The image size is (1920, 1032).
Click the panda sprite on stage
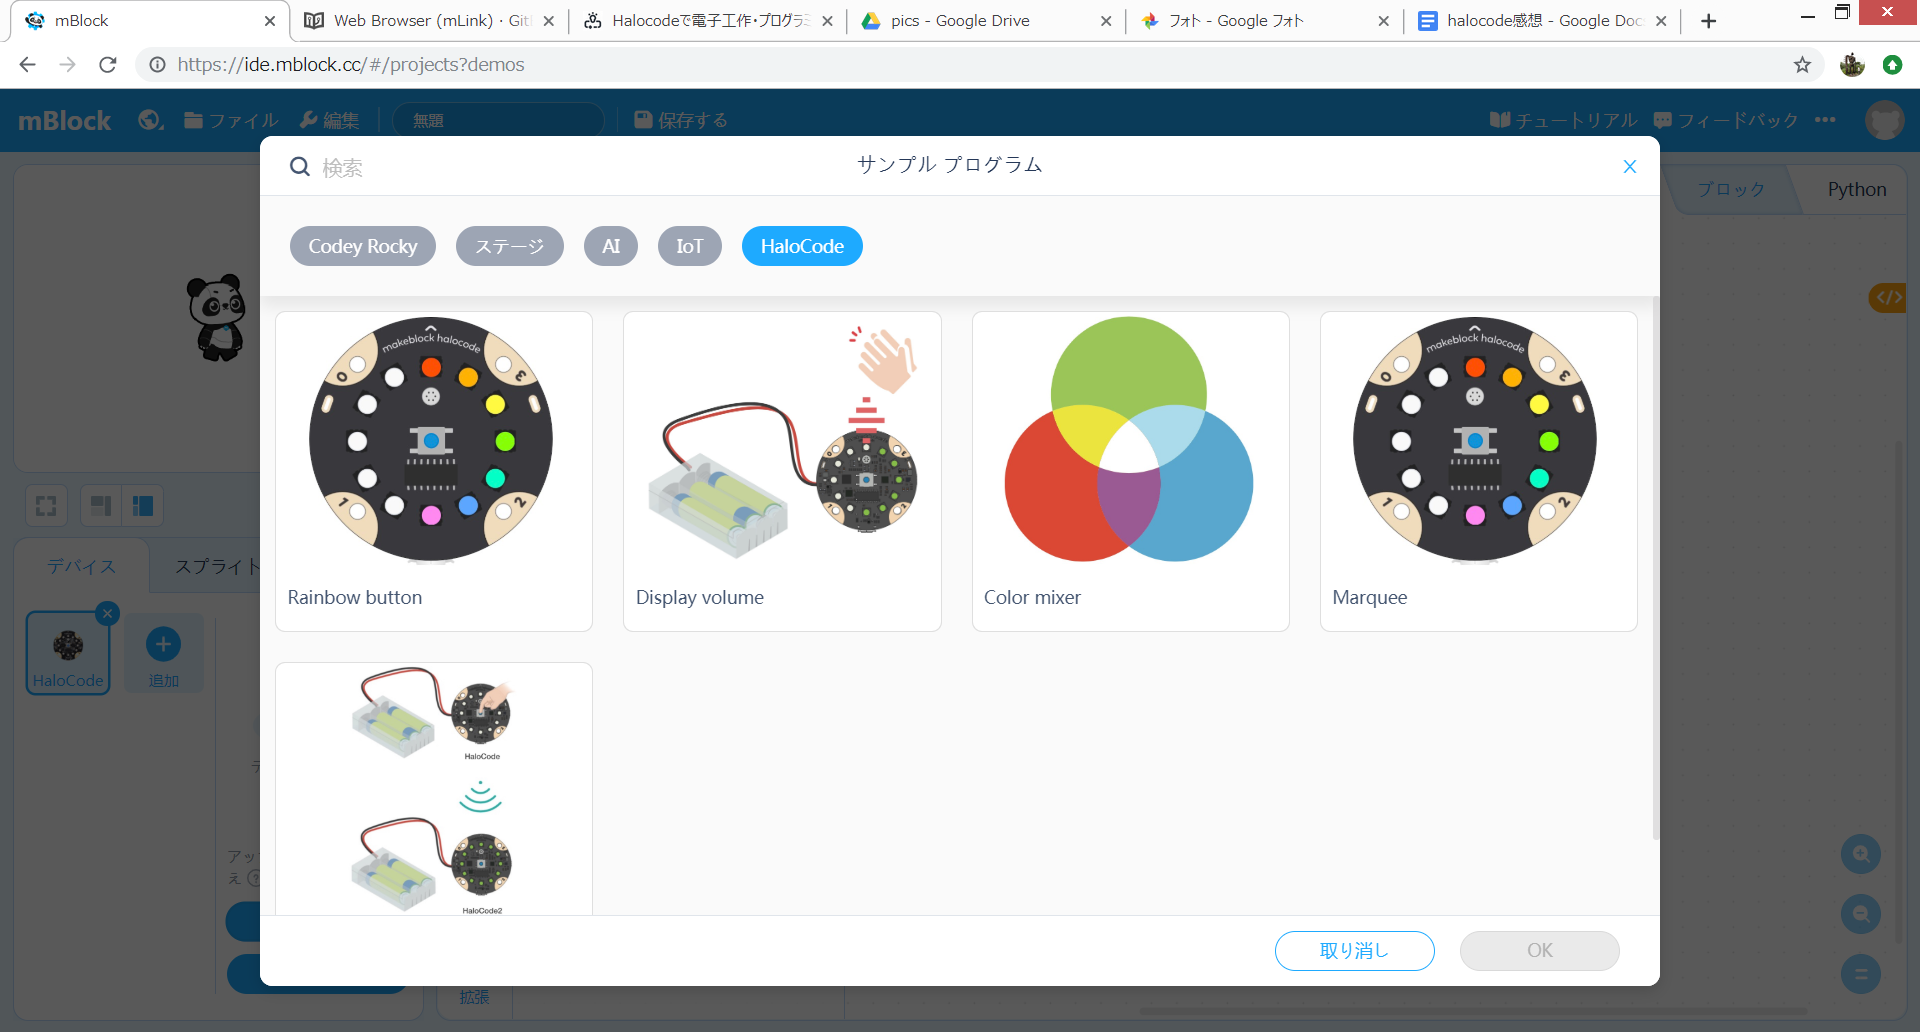217,317
